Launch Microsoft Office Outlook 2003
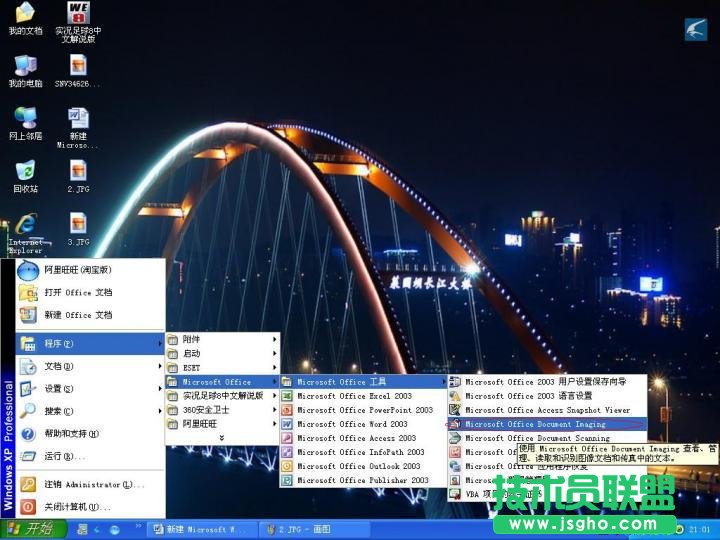Viewport: 720px width, 540px height. click(364, 466)
